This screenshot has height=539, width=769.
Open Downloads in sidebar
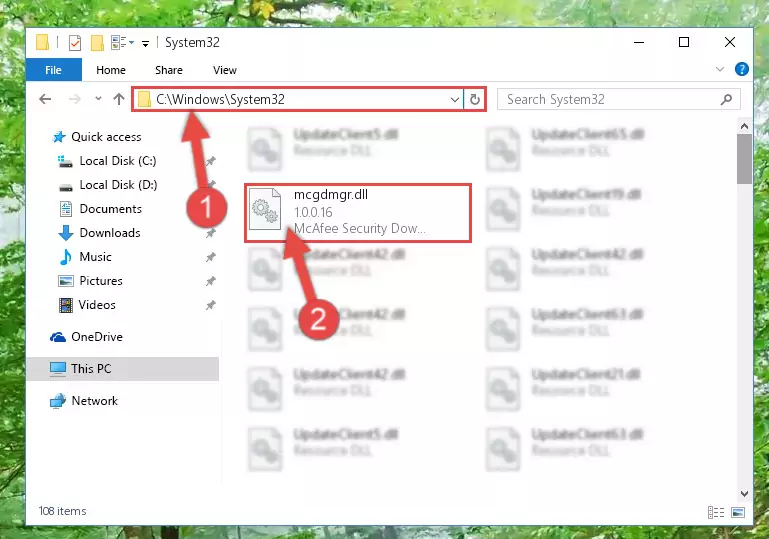pos(110,233)
